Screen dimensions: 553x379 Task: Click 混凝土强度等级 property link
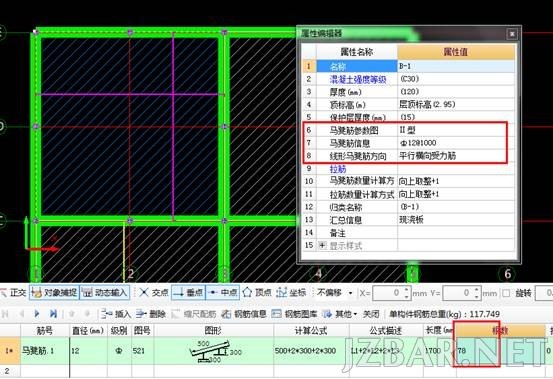(x=358, y=79)
